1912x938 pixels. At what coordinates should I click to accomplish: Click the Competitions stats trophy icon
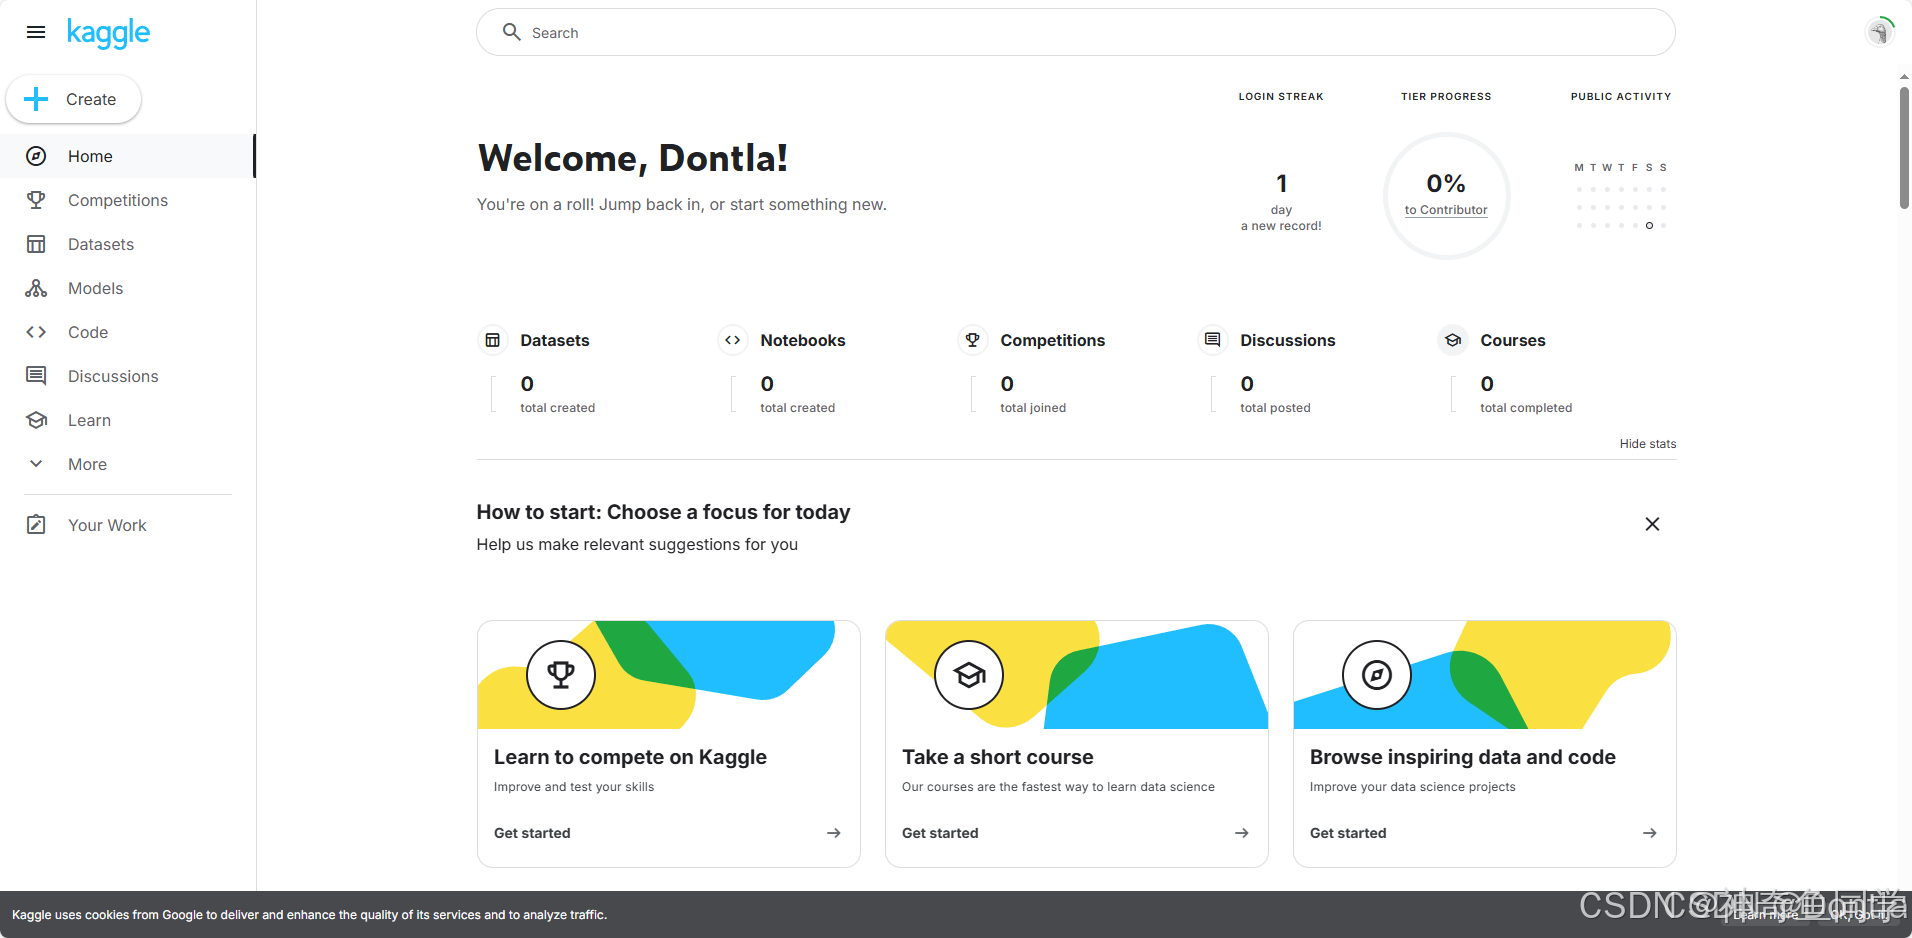pos(973,340)
